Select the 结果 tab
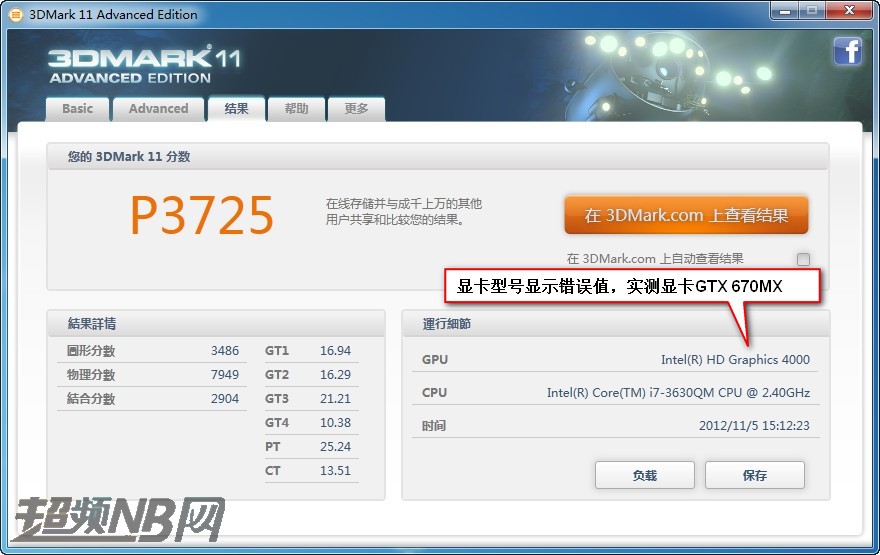 [x=236, y=108]
